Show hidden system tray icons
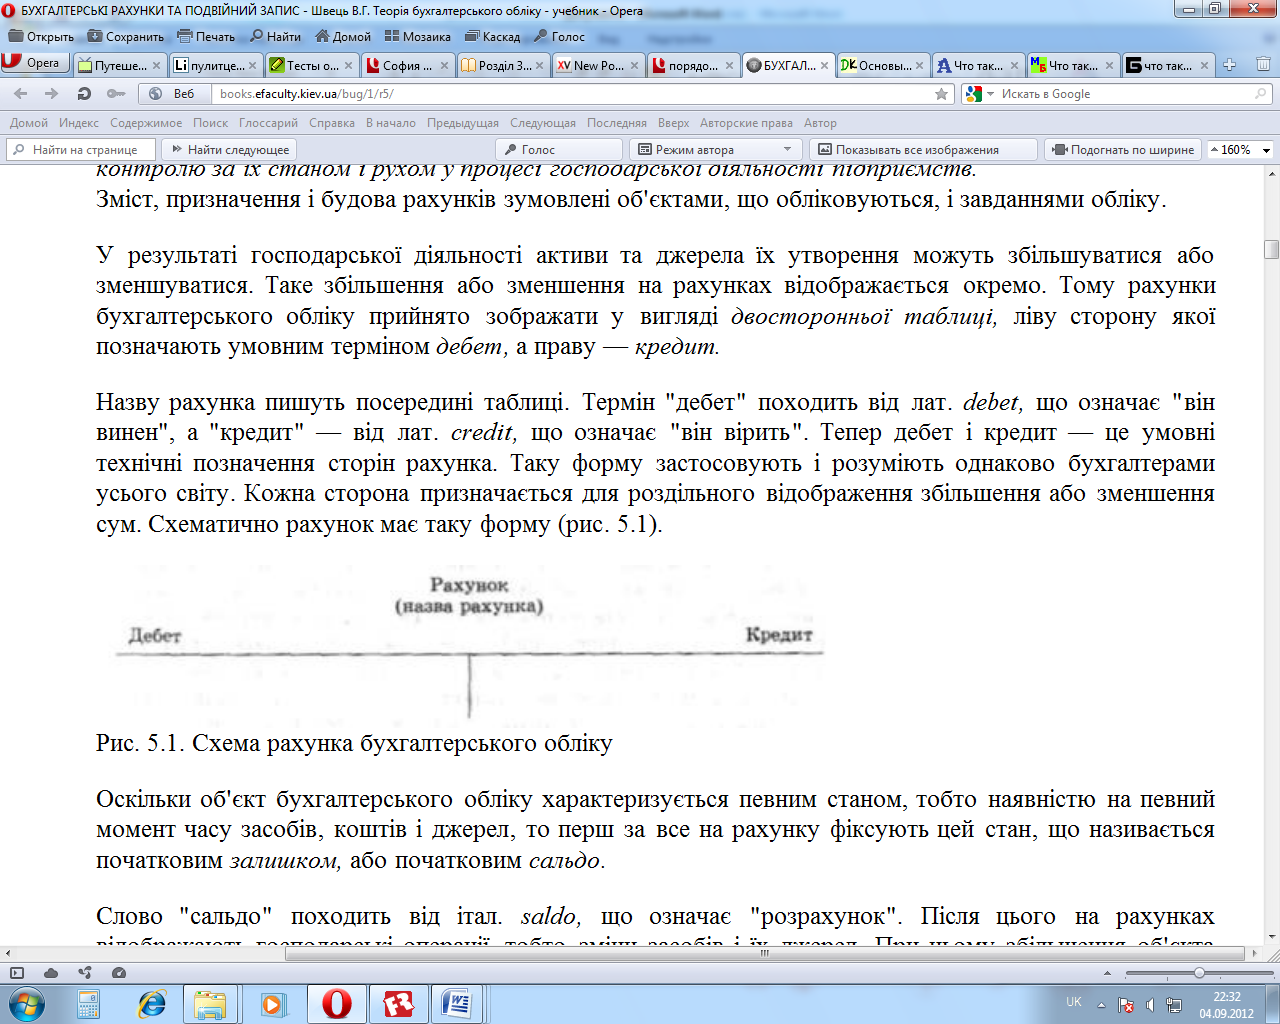This screenshot has height=1024, width=1280. point(1101,1004)
